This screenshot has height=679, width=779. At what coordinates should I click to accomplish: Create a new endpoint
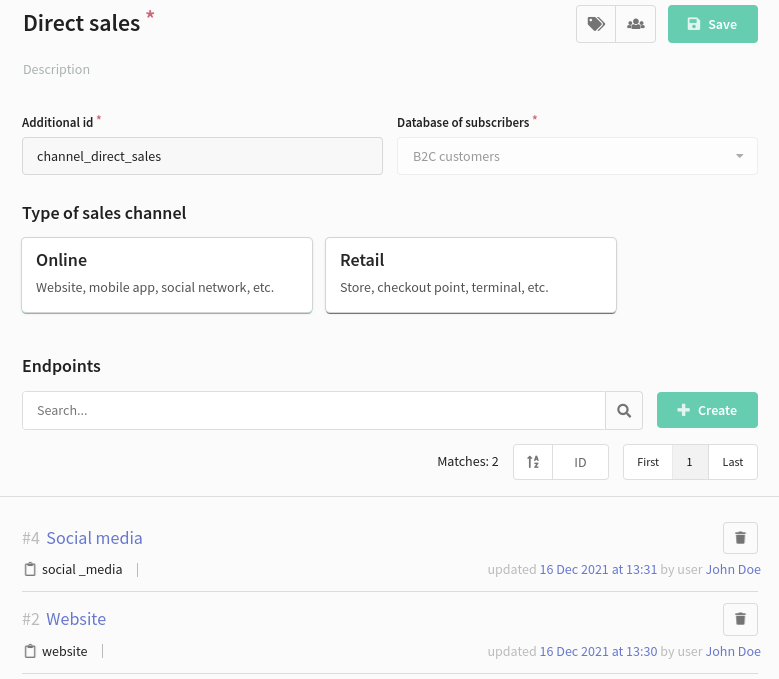tap(707, 410)
